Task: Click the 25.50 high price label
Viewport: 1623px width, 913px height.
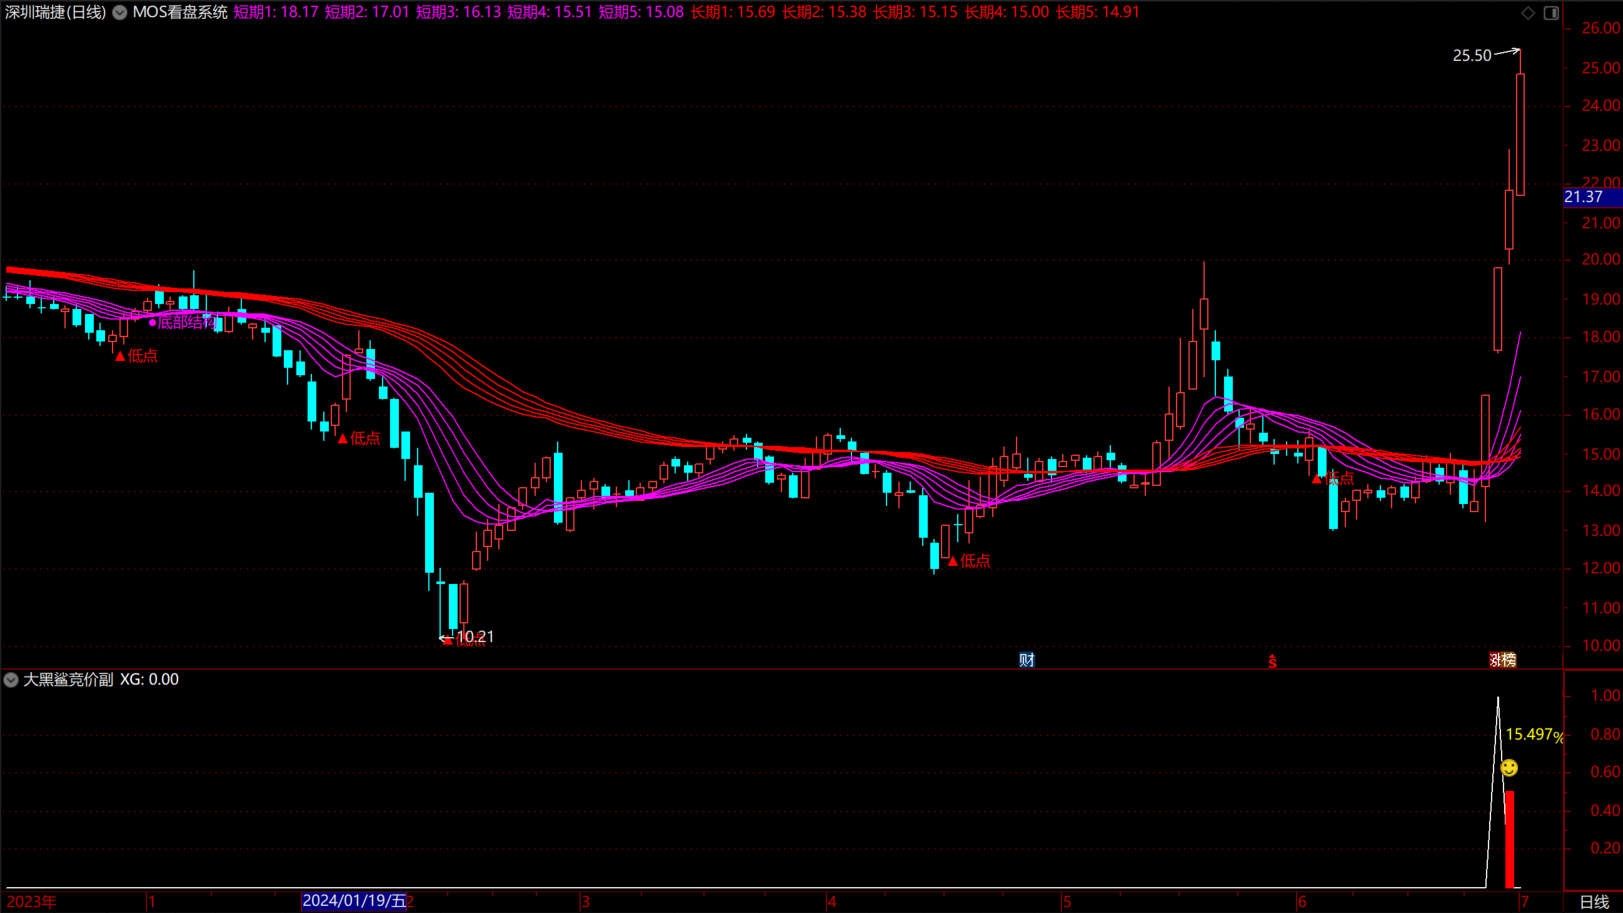Action: pos(1472,56)
